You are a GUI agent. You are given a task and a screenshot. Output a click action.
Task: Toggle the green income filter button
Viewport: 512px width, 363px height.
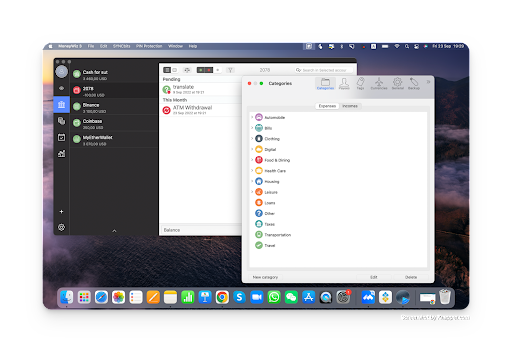(201, 70)
